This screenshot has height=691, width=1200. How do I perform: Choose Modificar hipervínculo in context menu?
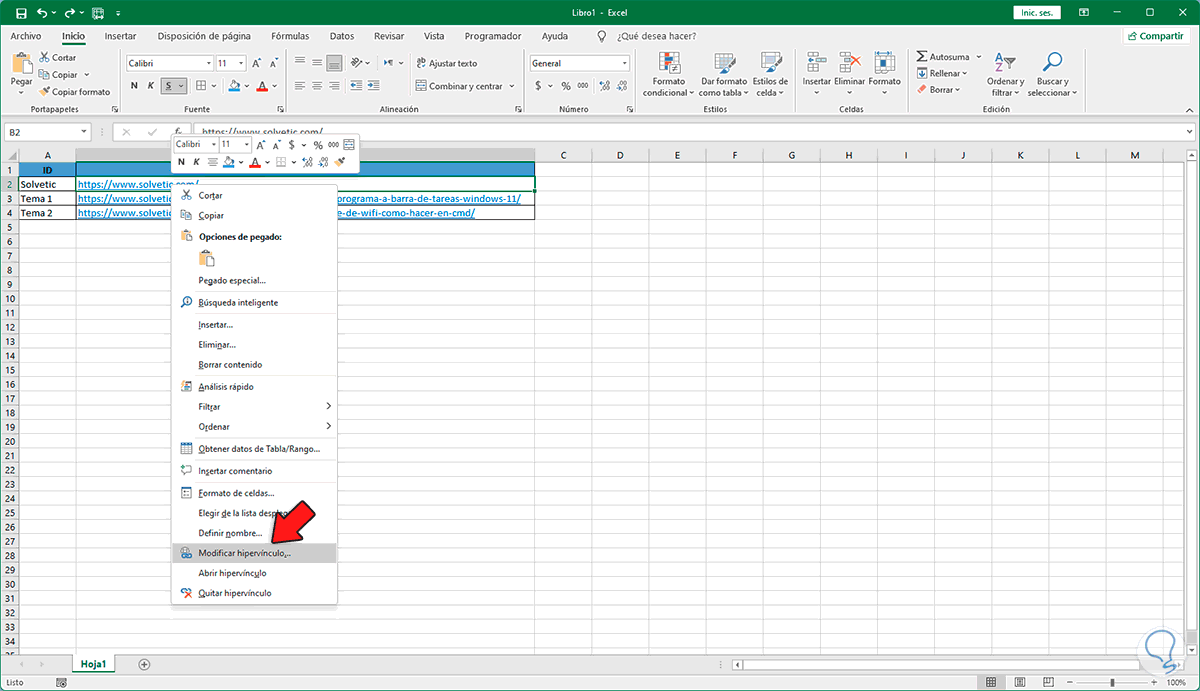pos(254,553)
